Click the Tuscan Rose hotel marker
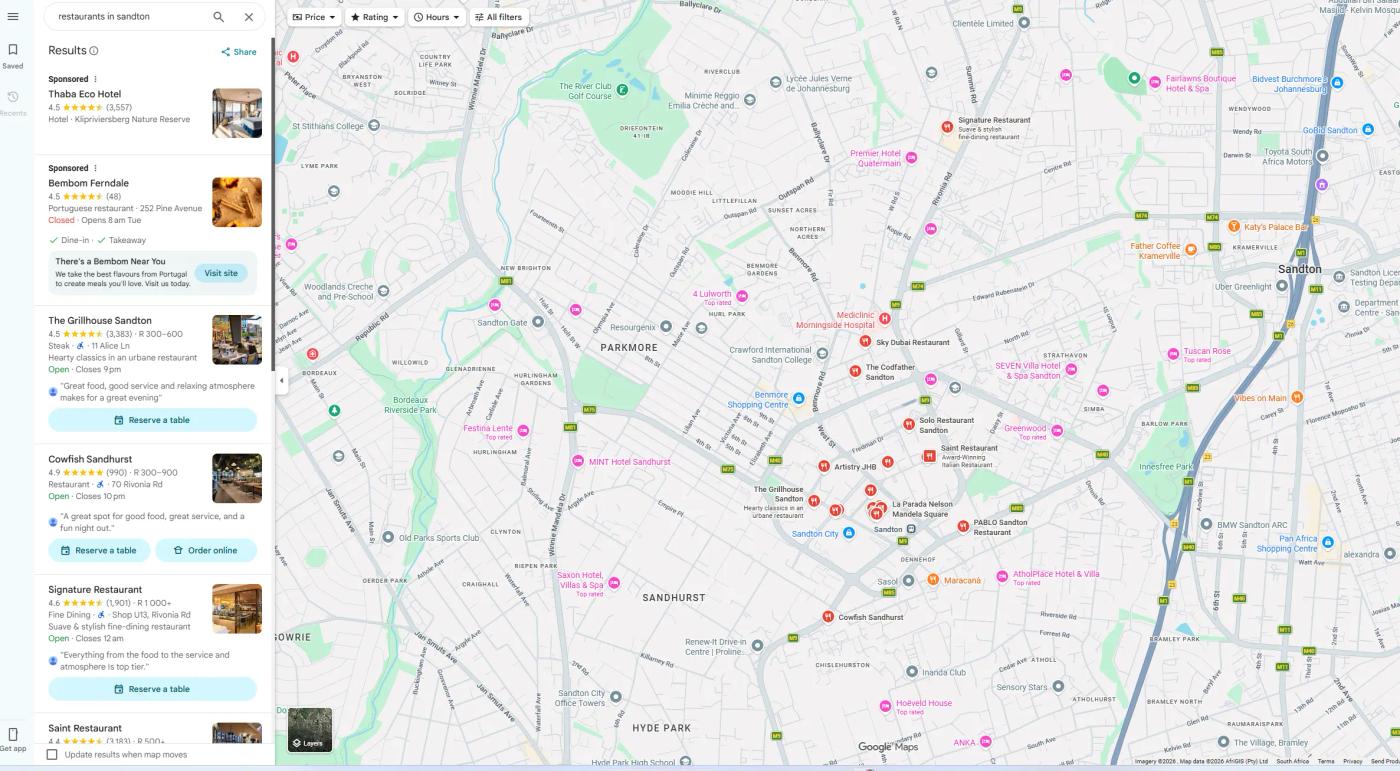 pos(1173,354)
